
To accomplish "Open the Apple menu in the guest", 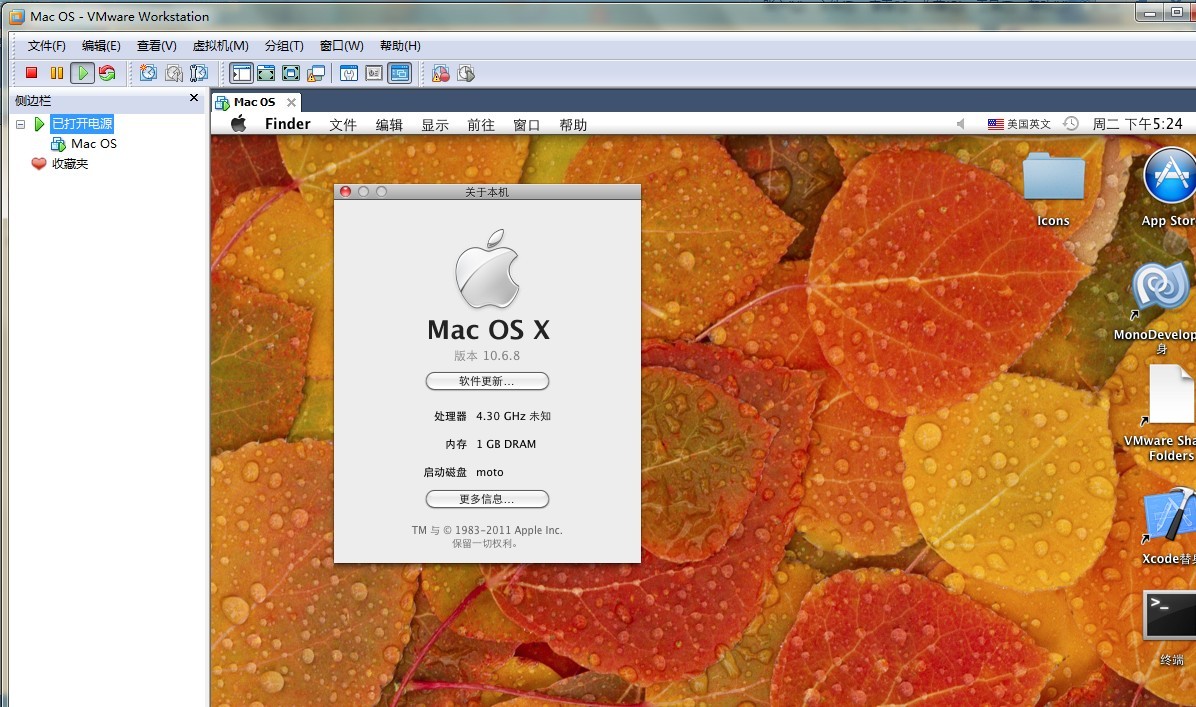I will (239, 124).
